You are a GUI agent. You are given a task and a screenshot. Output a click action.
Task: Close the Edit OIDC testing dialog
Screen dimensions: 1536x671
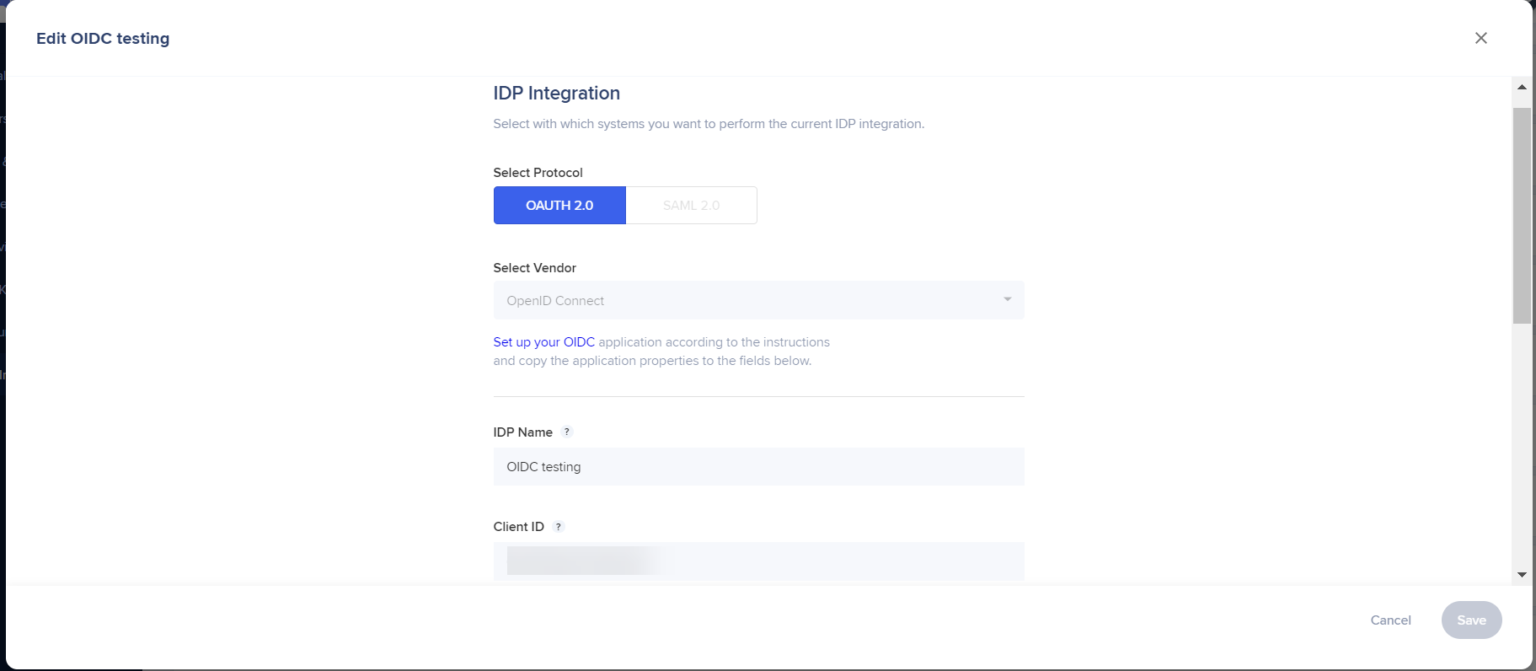coord(1481,38)
